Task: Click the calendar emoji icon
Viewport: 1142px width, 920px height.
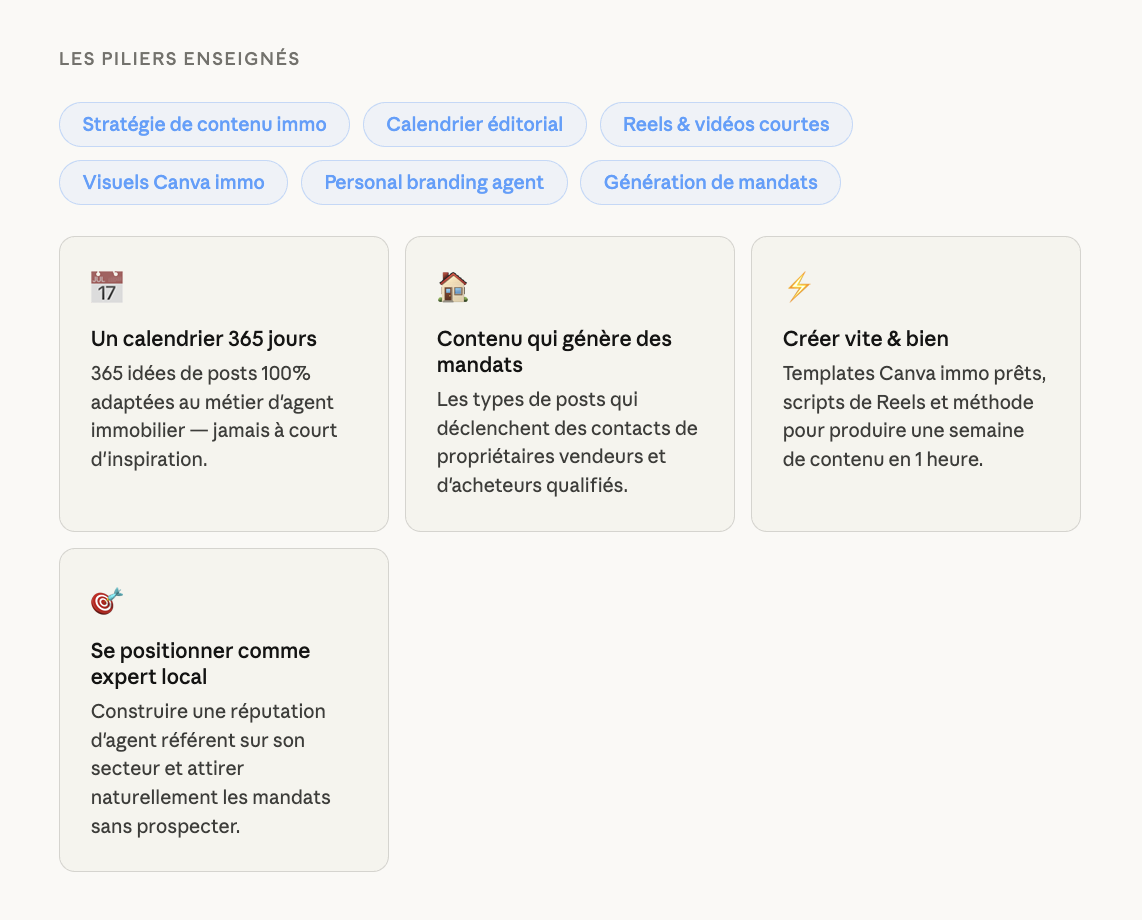Action: [x=107, y=287]
